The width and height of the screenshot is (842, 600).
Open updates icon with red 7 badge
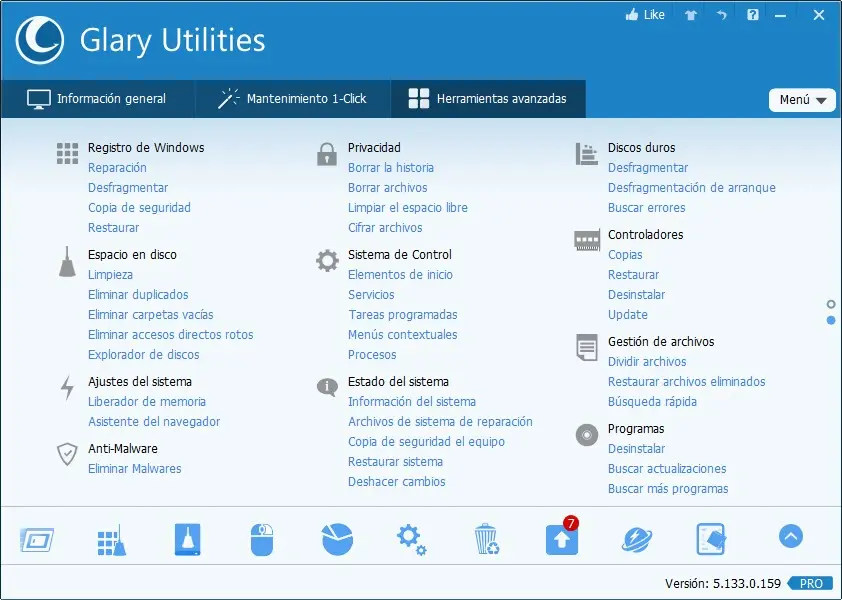click(561, 538)
